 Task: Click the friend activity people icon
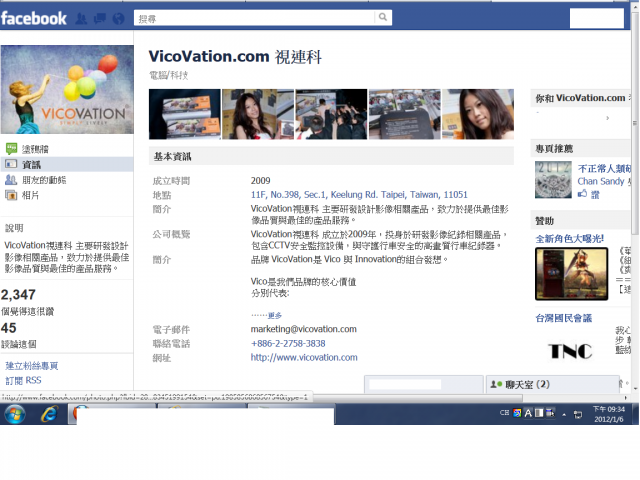[x=11, y=180]
